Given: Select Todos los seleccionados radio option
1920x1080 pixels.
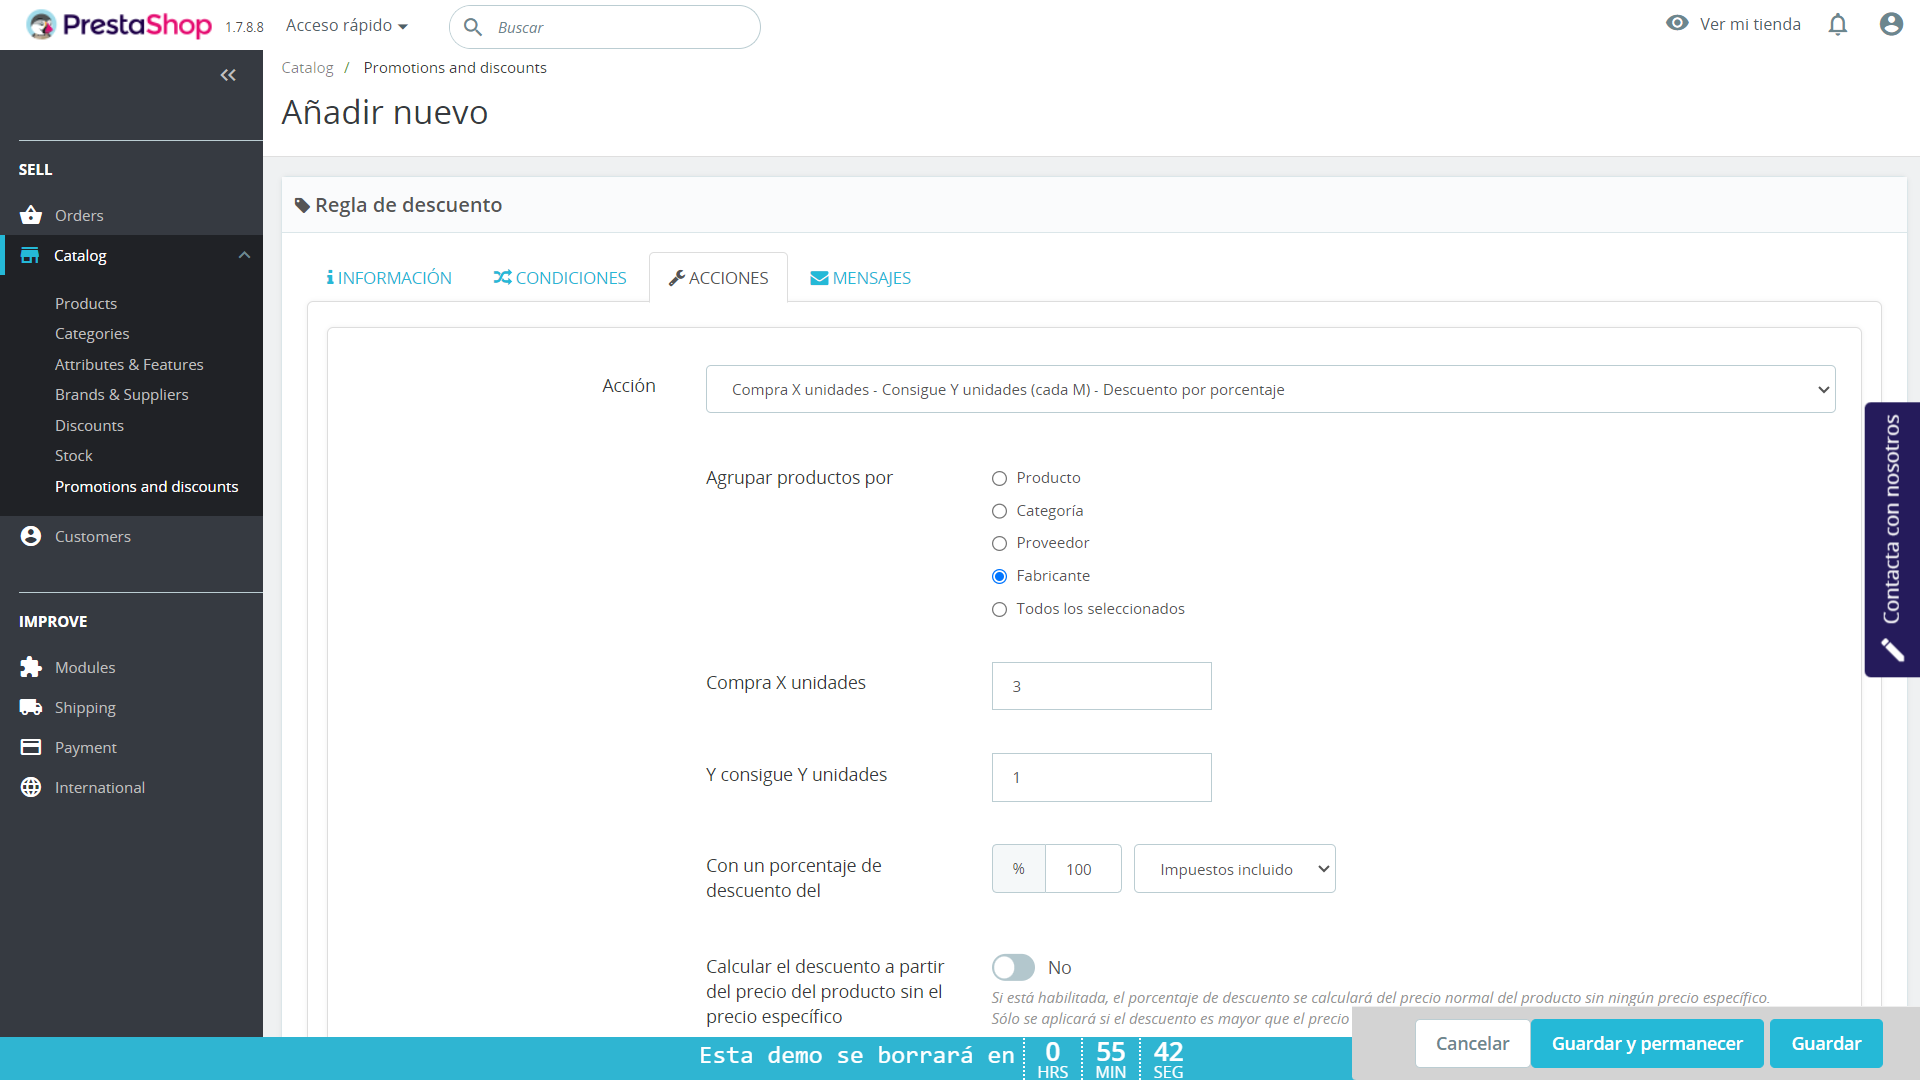Looking at the screenshot, I should coord(999,609).
